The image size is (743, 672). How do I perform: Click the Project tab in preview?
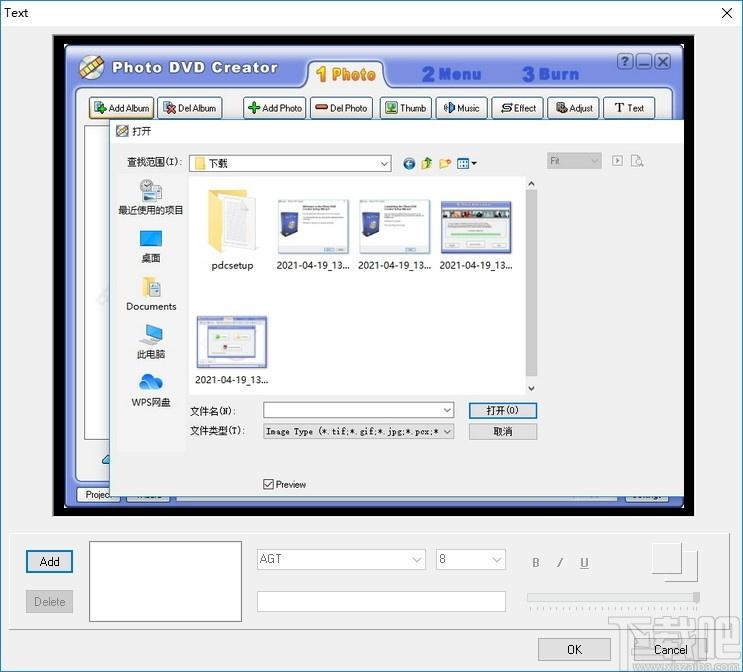click(x=97, y=494)
